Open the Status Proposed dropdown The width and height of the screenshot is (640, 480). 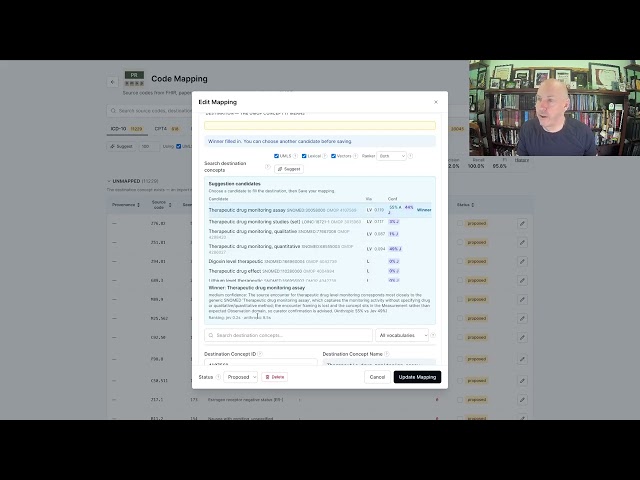(x=240, y=377)
